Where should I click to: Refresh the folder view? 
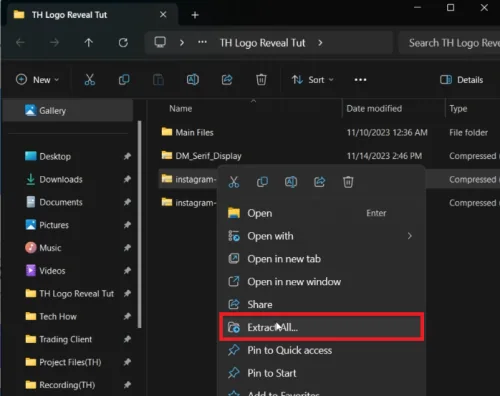pos(123,43)
